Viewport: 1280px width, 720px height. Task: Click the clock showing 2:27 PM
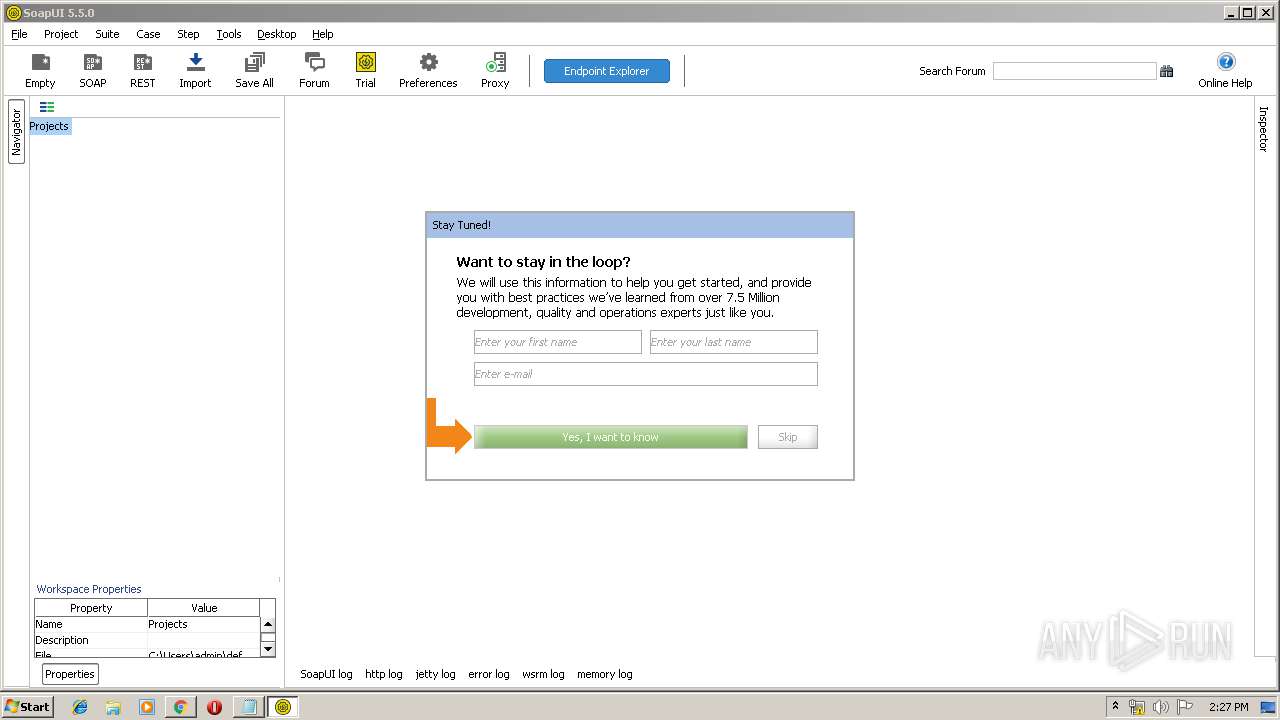[1228, 707]
